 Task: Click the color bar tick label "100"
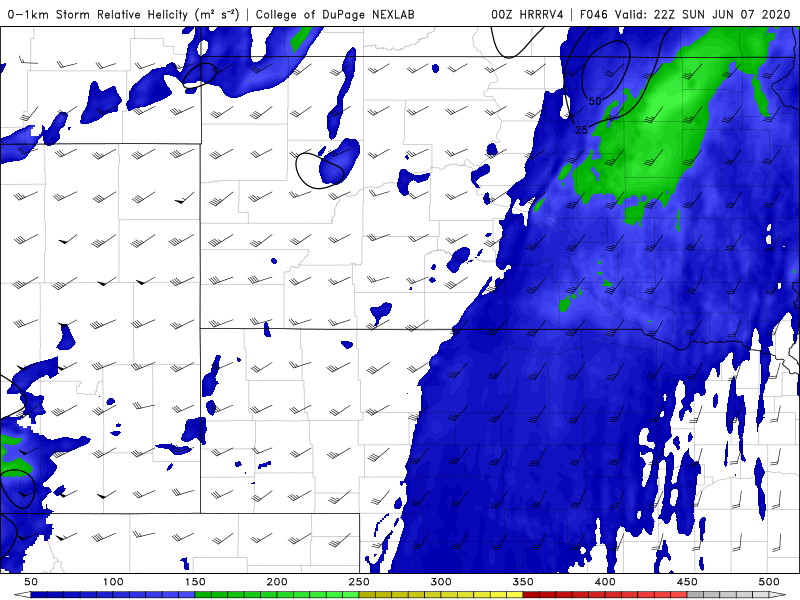point(113,582)
